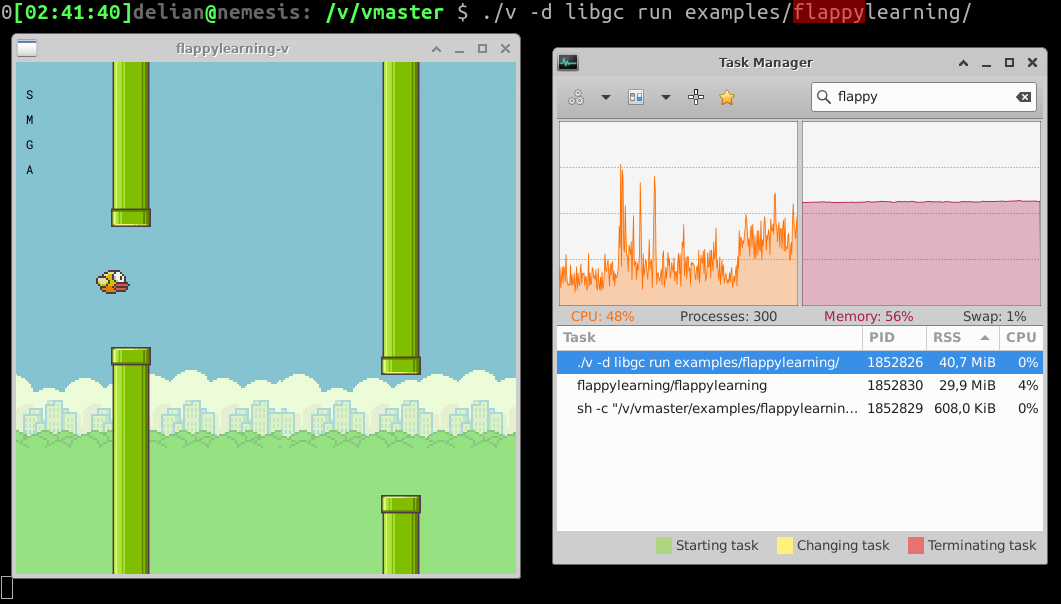
Task: Sort by the CPU column header
Action: click(1021, 338)
